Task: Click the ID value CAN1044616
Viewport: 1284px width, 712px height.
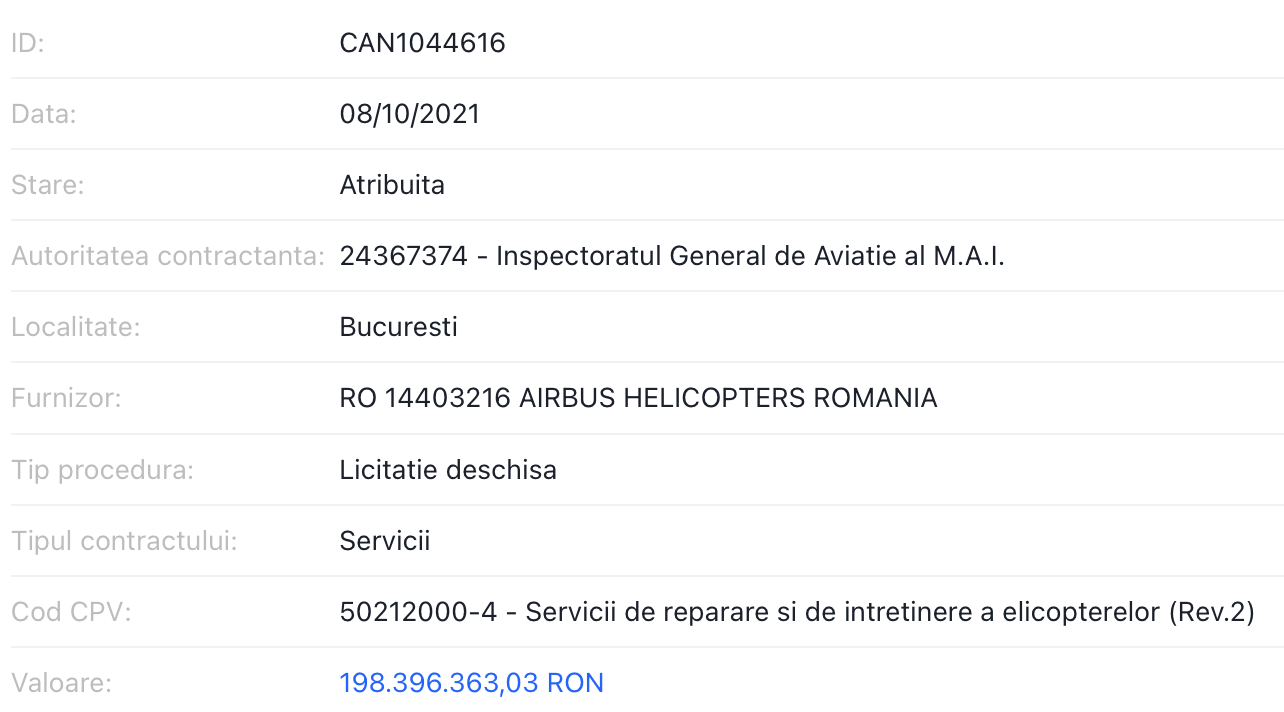Action: tap(422, 43)
